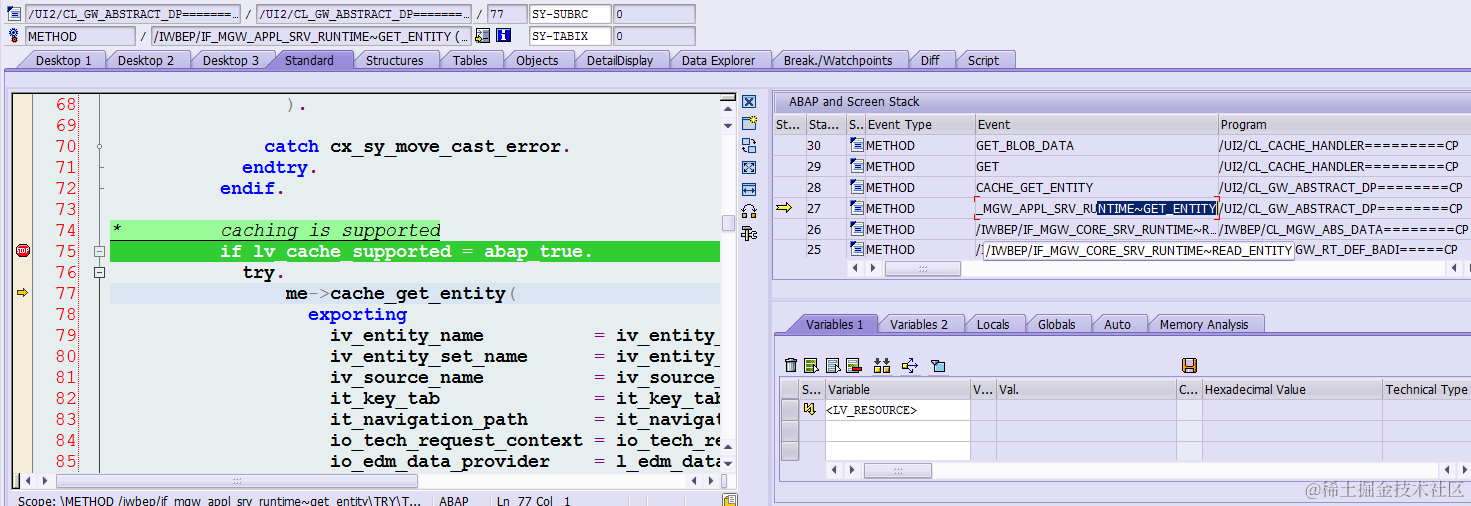1471x506 pixels.
Task: Open the Desktop 1 tab
Action: pos(63,60)
